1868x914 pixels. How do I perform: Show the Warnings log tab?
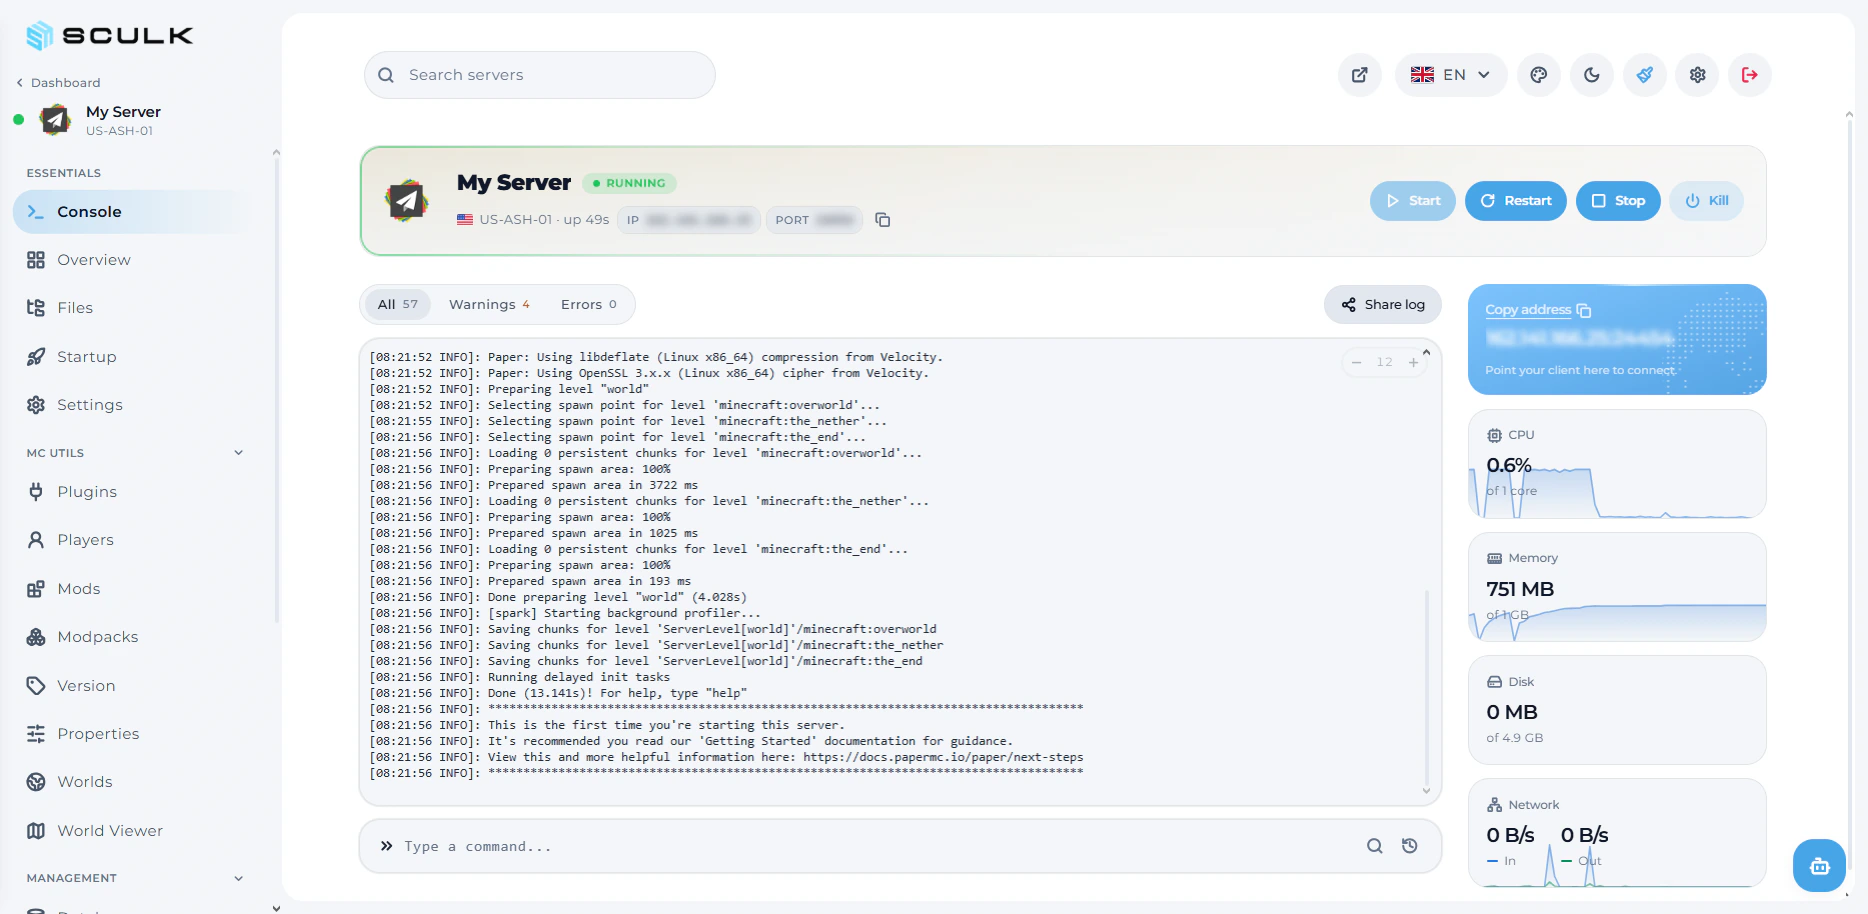pyautogui.click(x=489, y=305)
